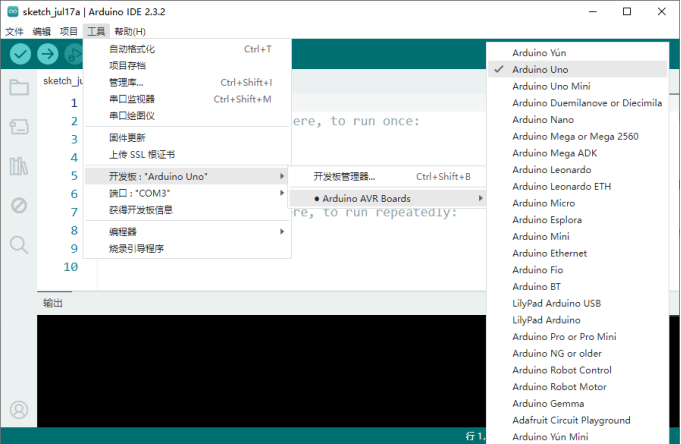Choose 自动格式化 from the tools menu
This screenshot has height=444, width=681.
coord(187,49)
